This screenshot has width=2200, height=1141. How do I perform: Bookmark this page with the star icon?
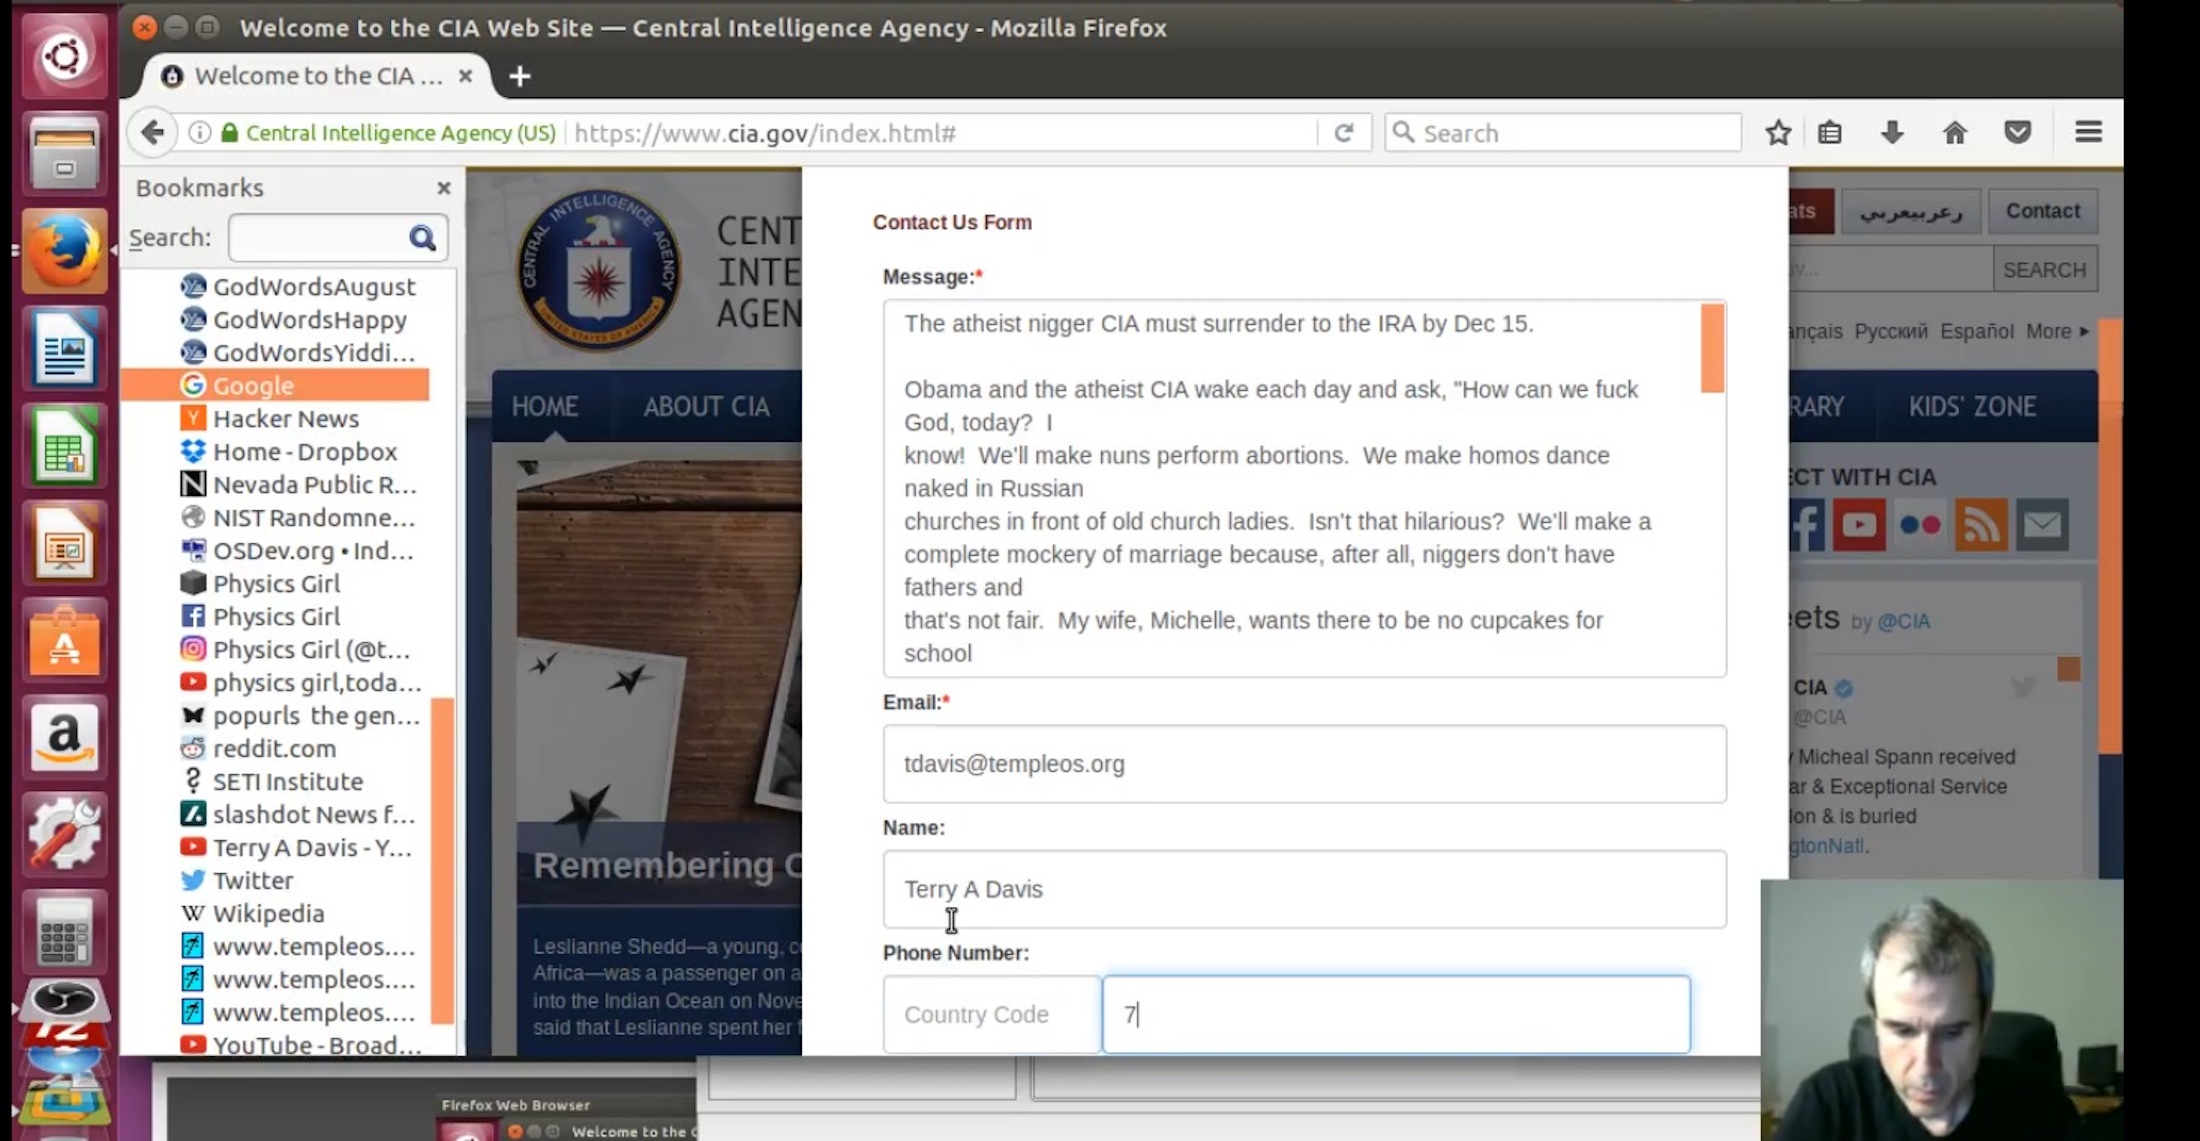click(x=1777, y=132)
